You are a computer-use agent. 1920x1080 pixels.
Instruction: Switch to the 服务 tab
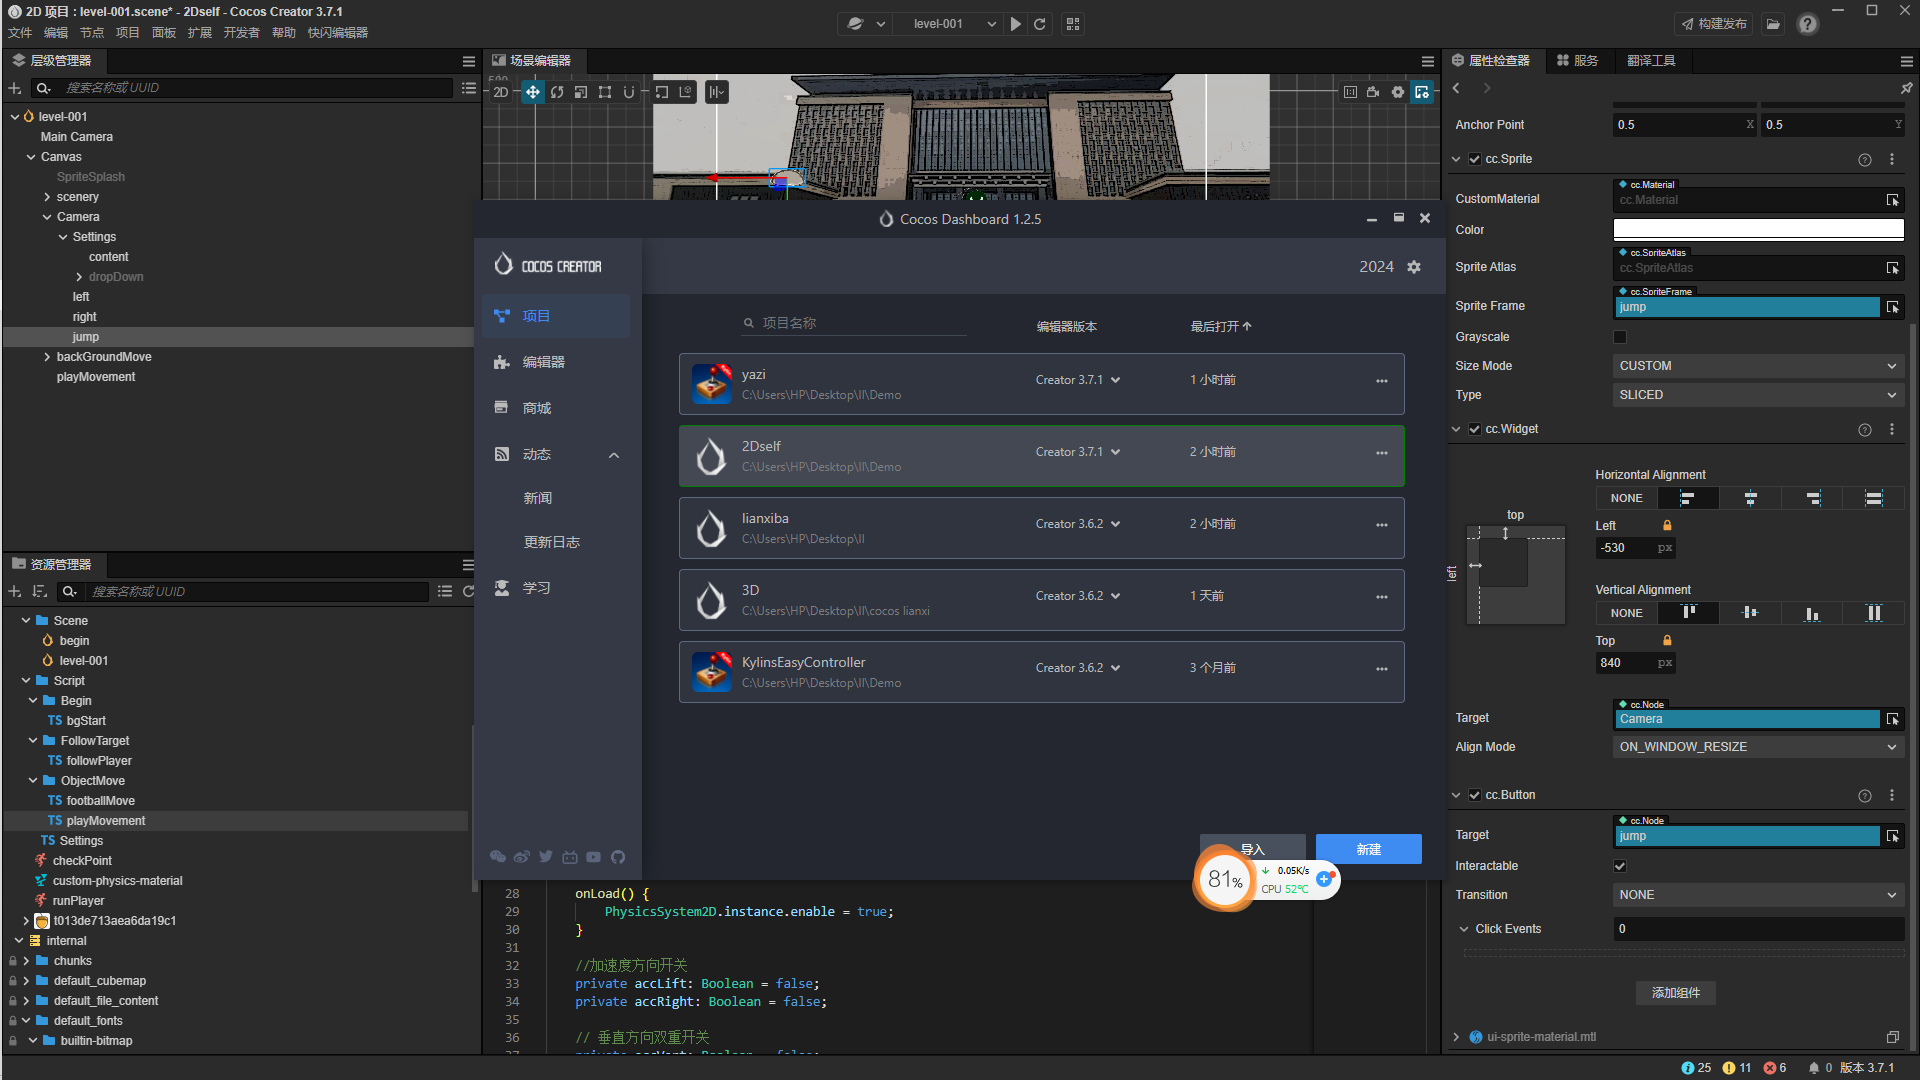point(1578,61)
